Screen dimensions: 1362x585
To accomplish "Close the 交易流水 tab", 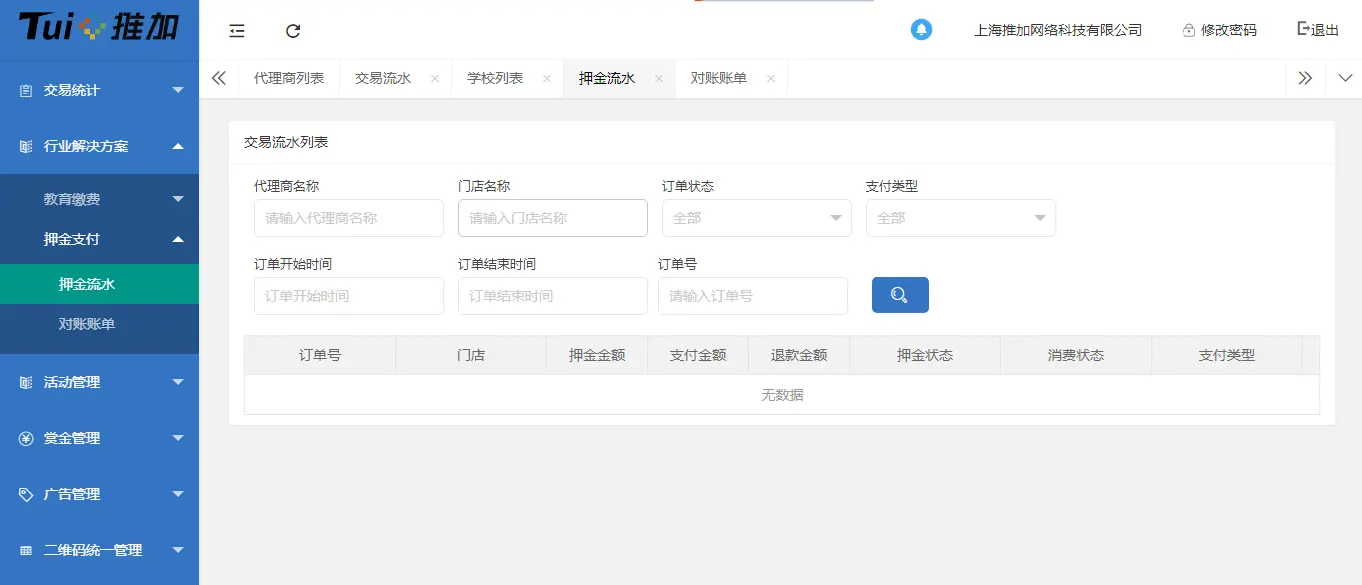I will point(434,77).
